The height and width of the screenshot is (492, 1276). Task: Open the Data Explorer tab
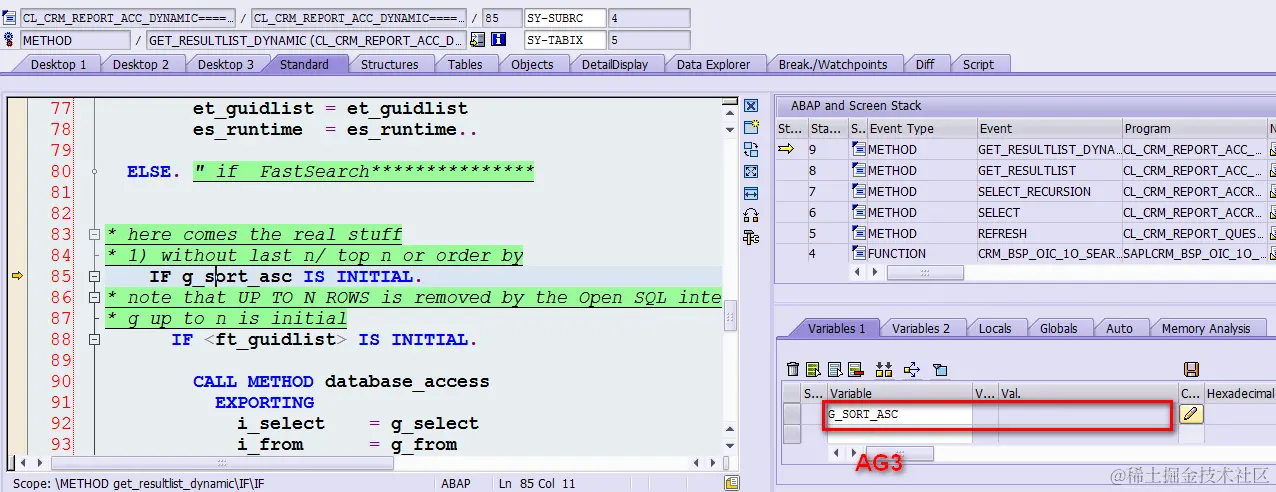(713, 64)
